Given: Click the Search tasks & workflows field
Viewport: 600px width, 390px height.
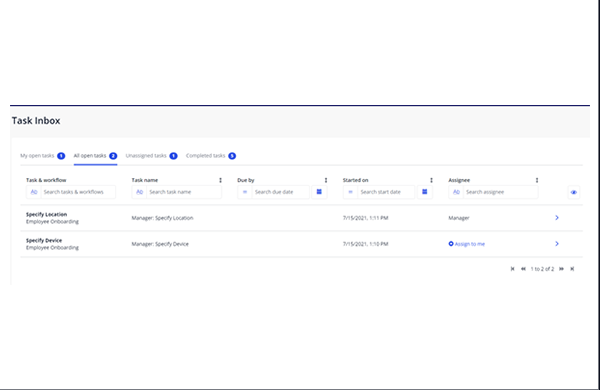Looking at the screenshot, I should 78,192.
